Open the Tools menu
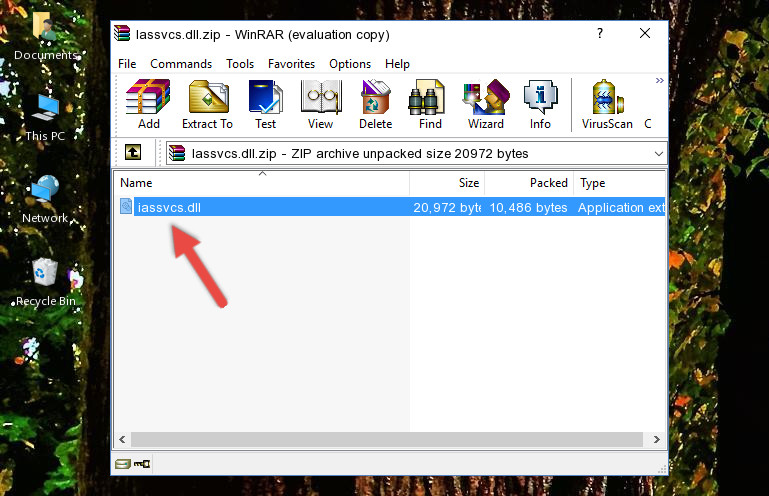 tap(240, 64)
